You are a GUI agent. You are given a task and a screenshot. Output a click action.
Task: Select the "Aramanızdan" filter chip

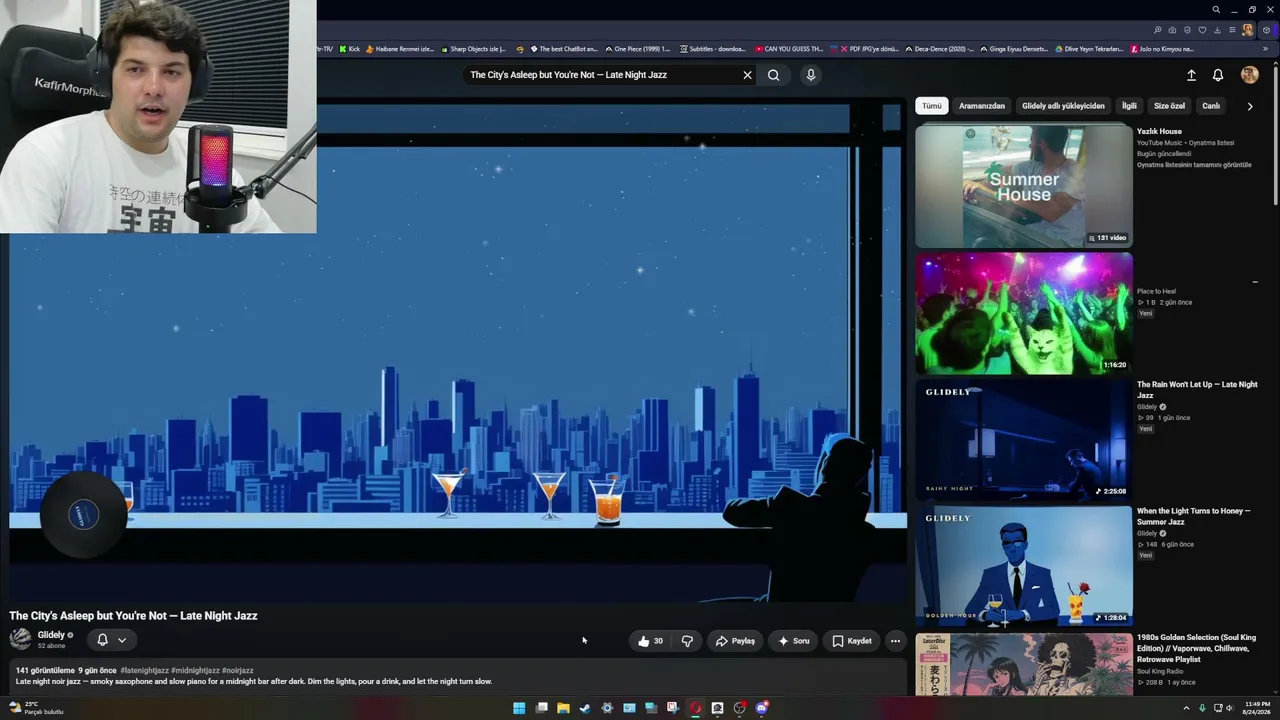point(982,106)
